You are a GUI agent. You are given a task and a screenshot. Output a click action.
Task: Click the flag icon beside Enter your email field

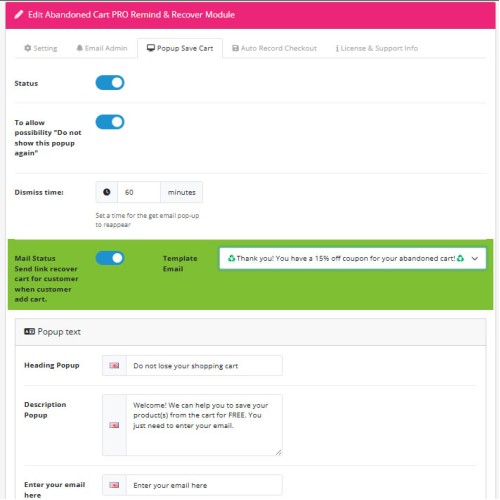[114, 485]
